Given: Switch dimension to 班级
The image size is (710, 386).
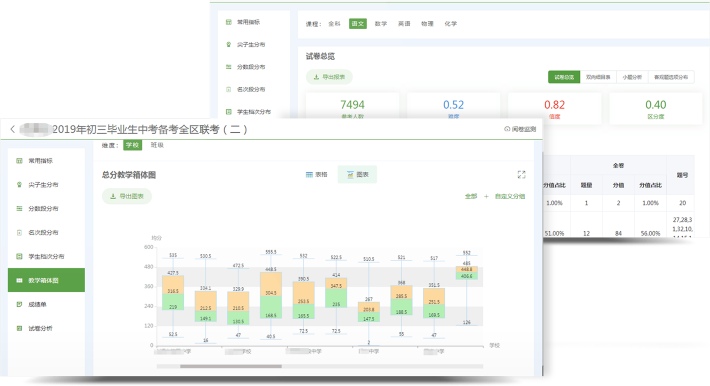Looking at the screenshot, I should tap(157, 145).
